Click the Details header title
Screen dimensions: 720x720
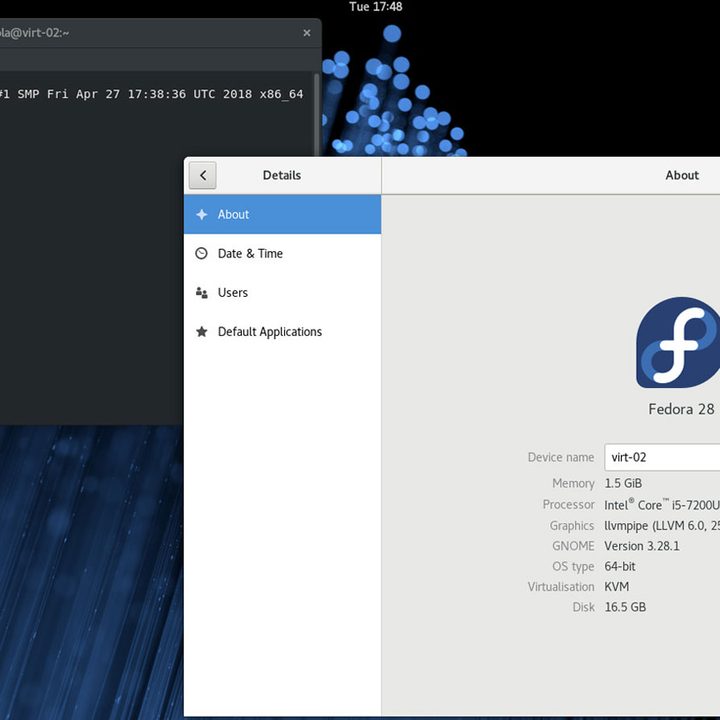tap(282, 175)
